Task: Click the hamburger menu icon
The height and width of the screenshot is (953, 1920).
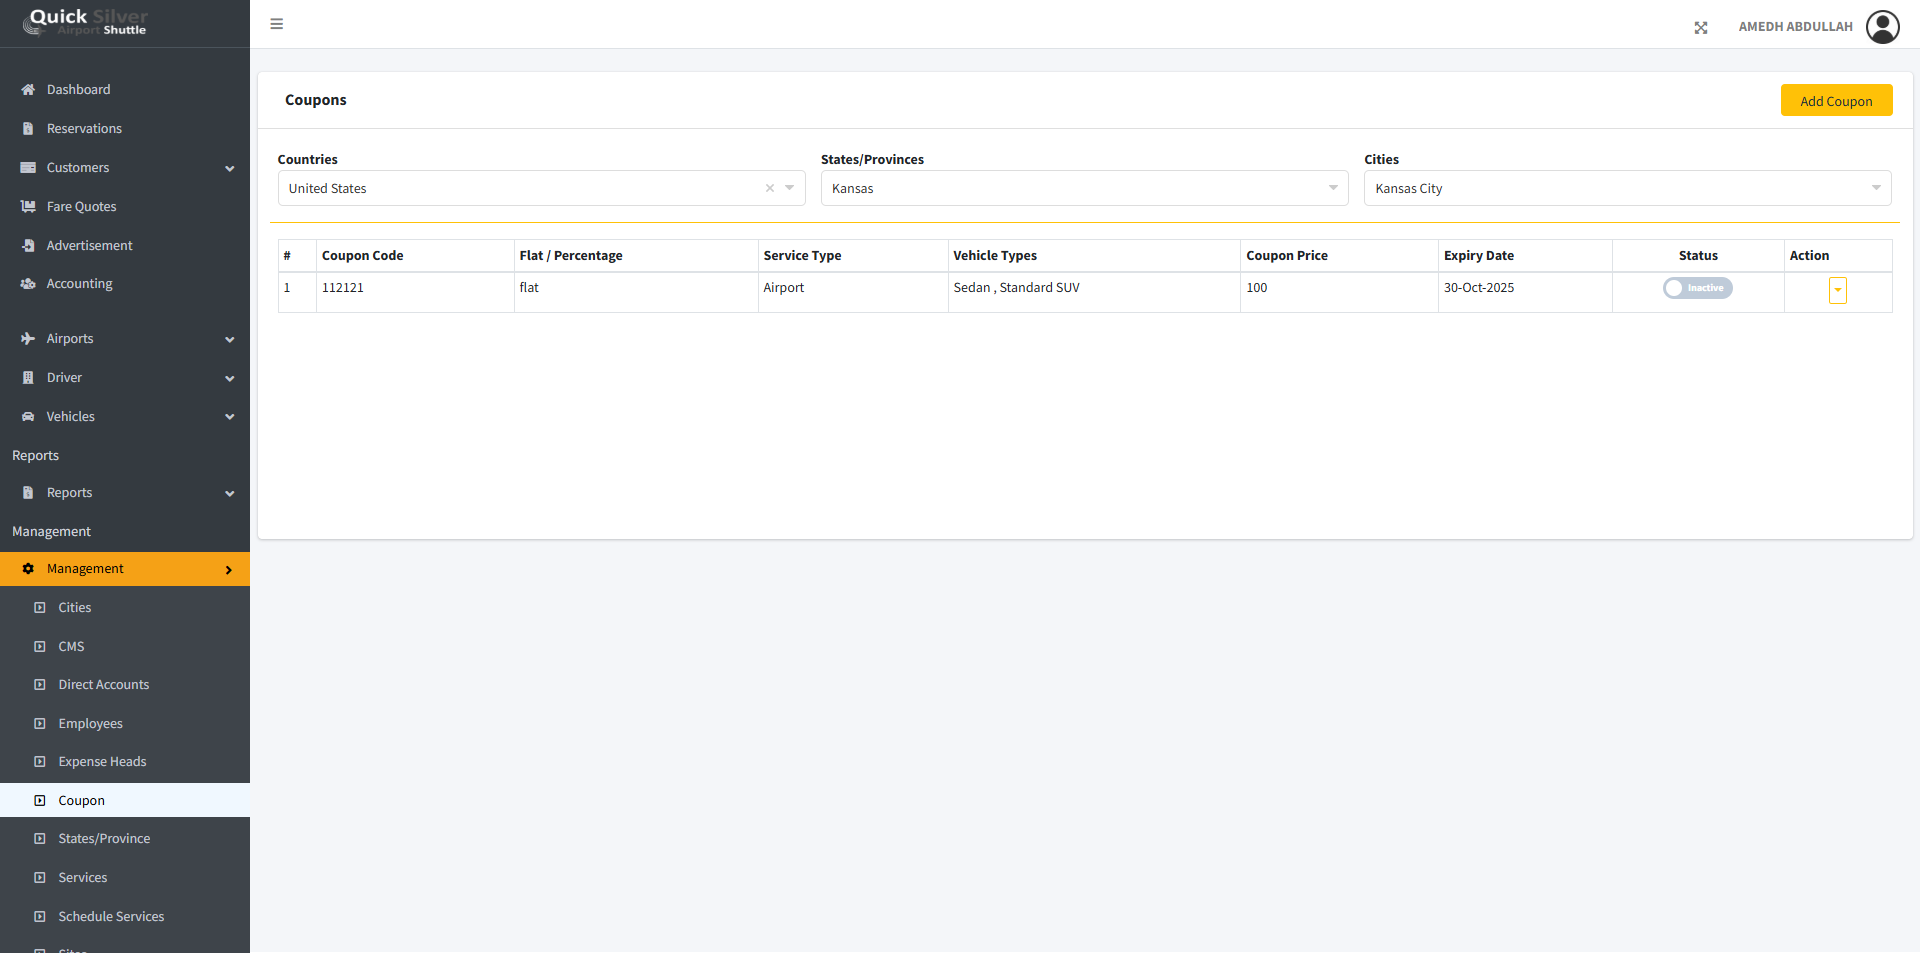Action: (x=277, y=24)
